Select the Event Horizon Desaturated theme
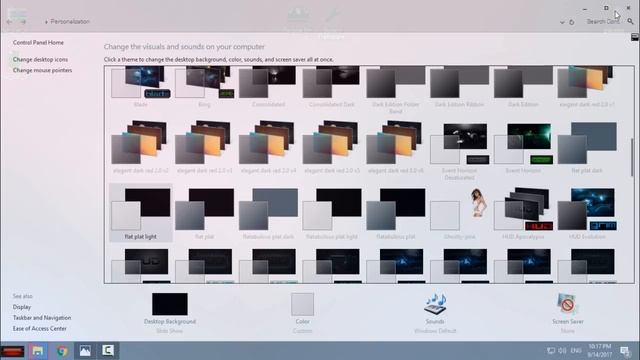This screenshot has height=360, width=640. (459, 150)
